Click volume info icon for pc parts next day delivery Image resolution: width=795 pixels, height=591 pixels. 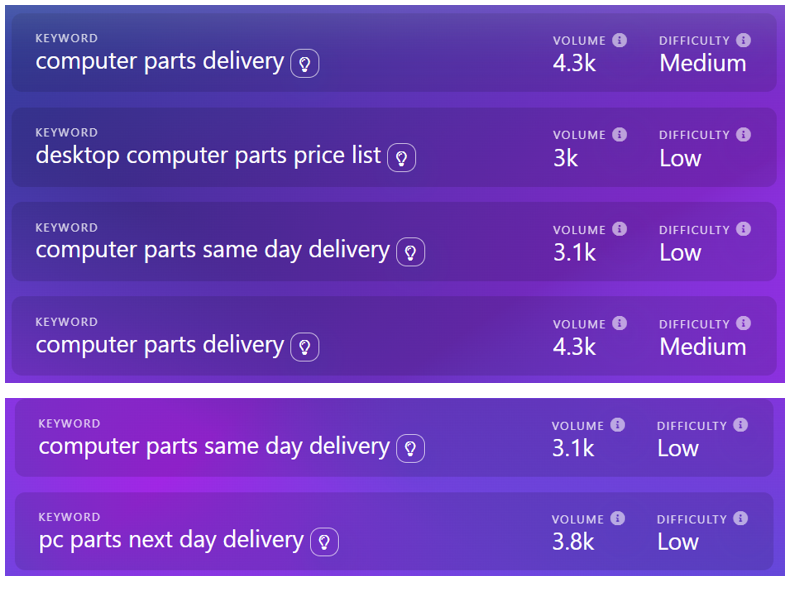point(617,519)
